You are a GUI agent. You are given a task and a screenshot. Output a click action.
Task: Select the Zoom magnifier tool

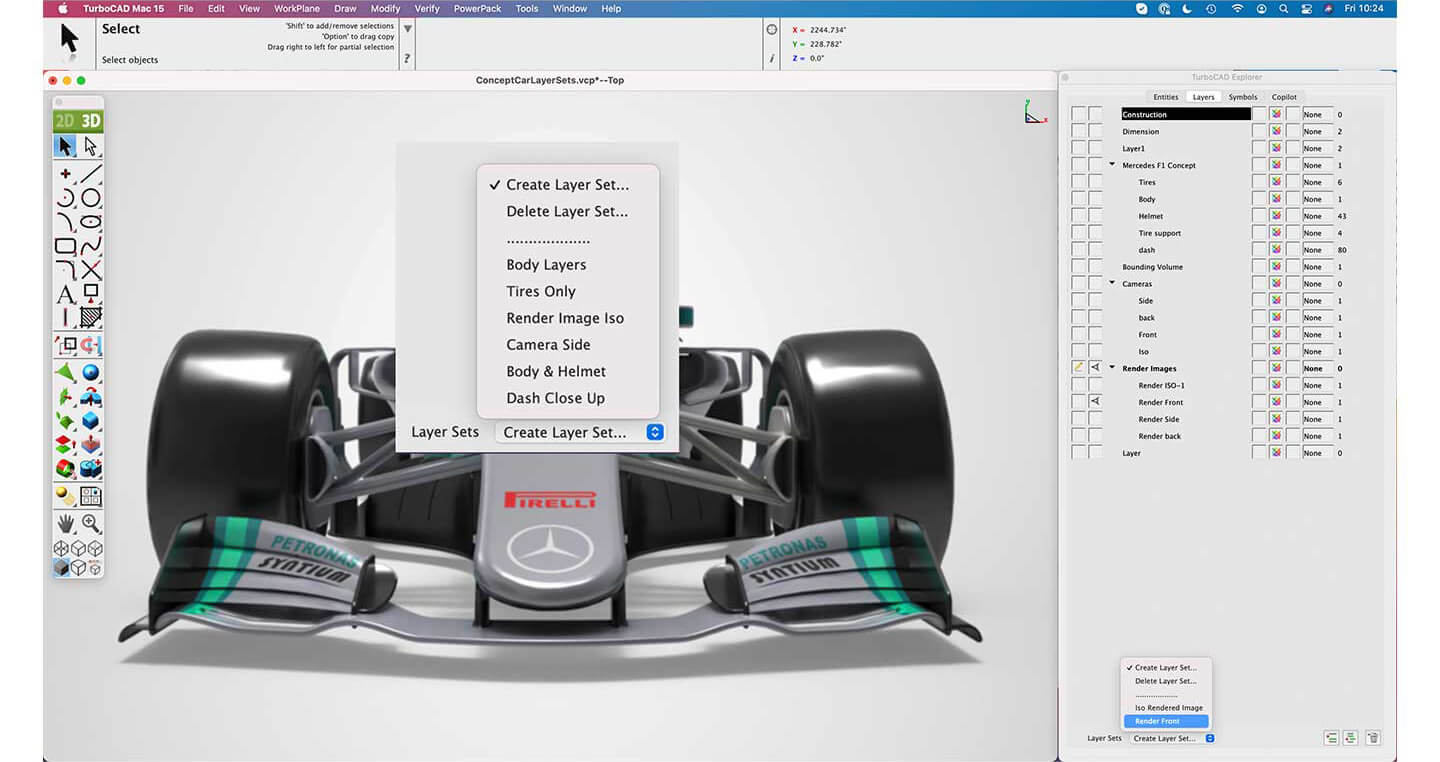tap(91, 523)
